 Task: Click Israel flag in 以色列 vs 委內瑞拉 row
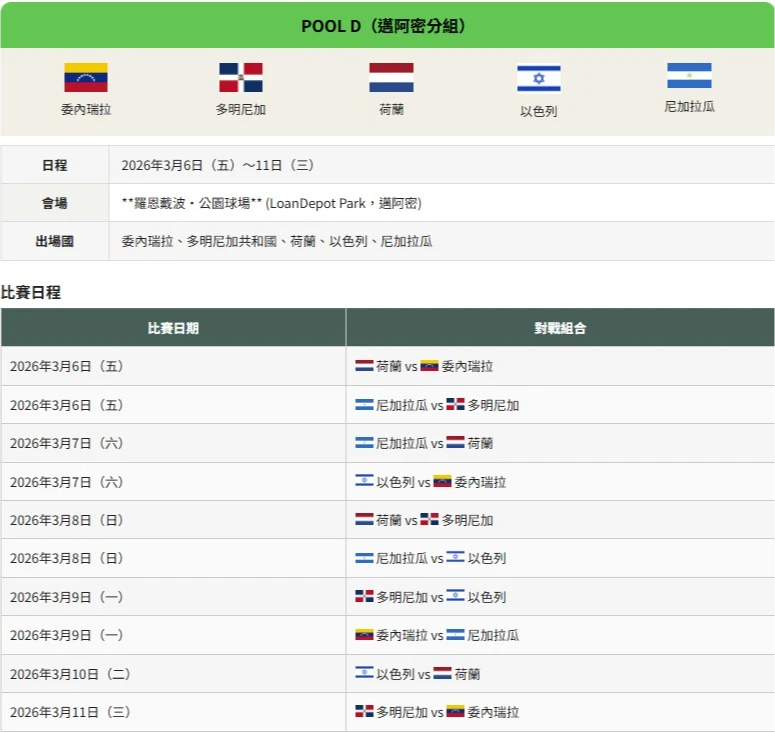[365, 482]
